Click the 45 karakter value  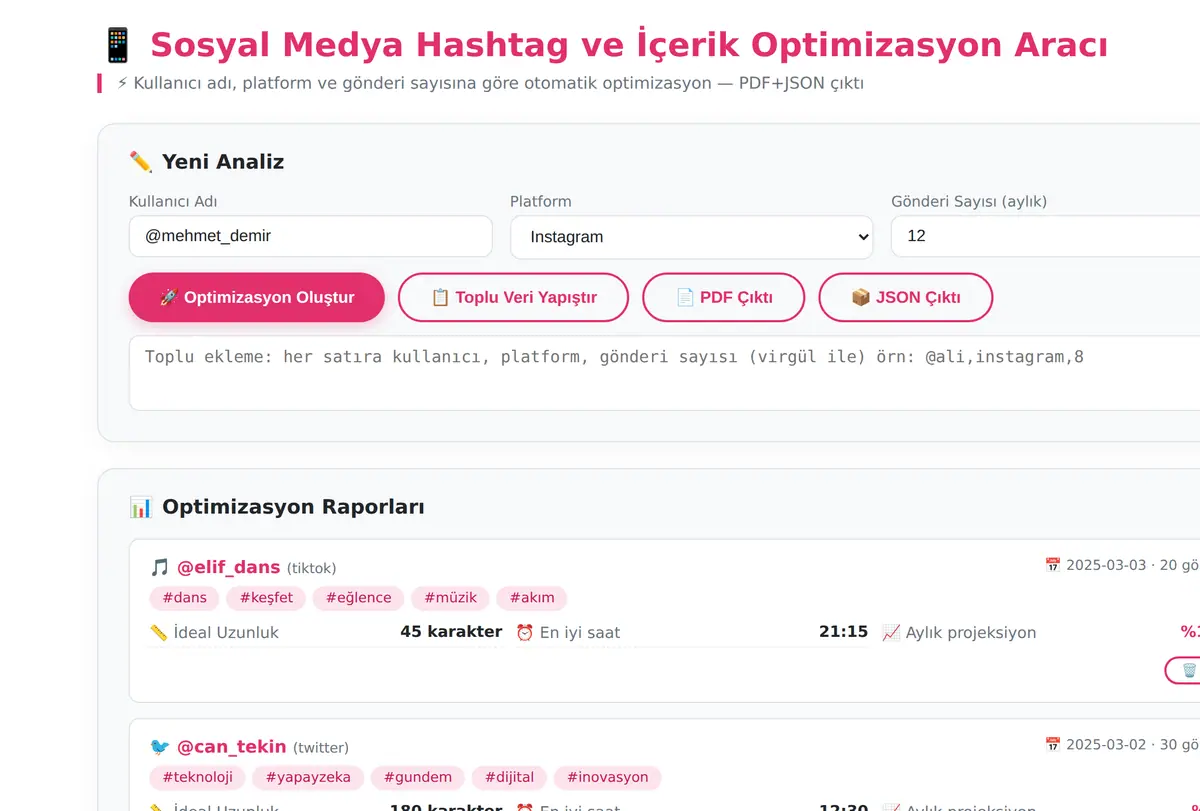pos(451,632)
